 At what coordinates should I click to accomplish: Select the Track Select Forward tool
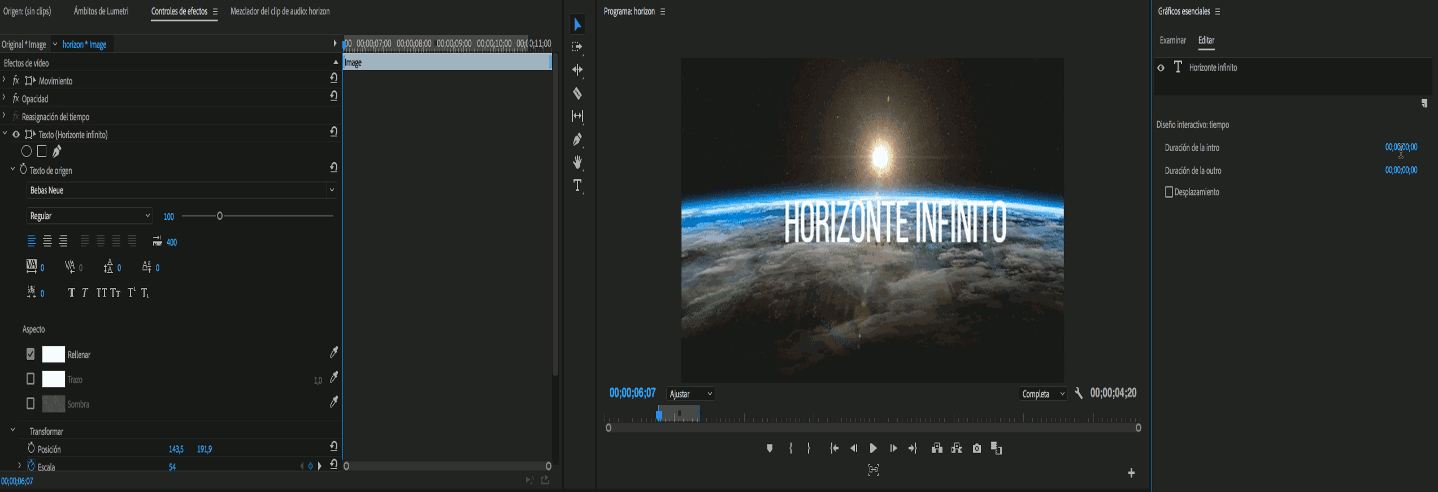point(577,47)
